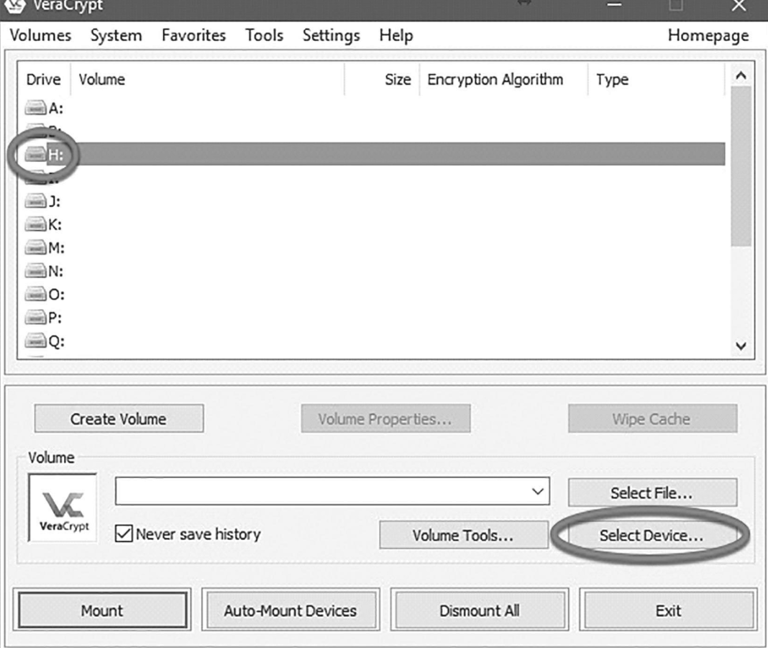Click the H: drive icon
Viewport: 768px width, 648px height.
(x=35, y=154)
